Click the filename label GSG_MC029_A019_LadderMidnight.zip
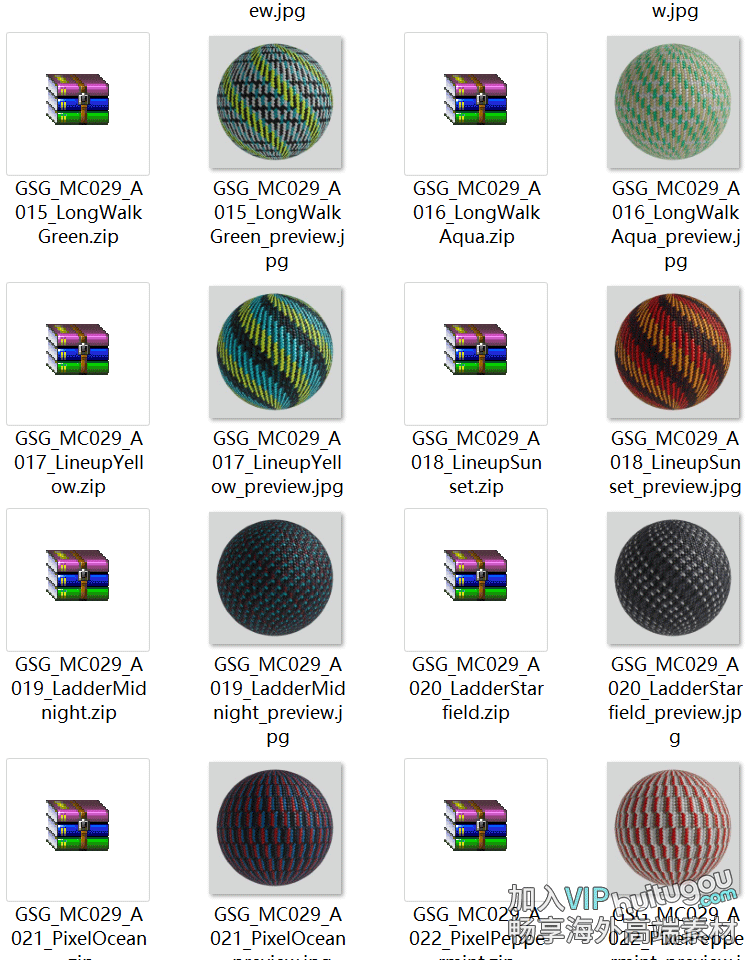Screen dimensions: 750x960 tap(78, 689)
